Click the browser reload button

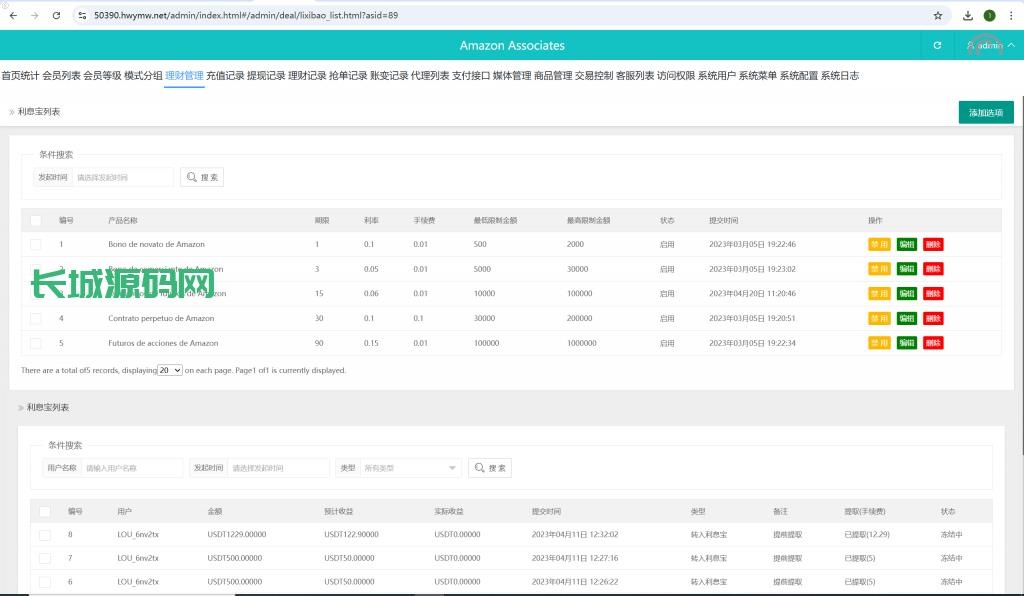[56, 16]
